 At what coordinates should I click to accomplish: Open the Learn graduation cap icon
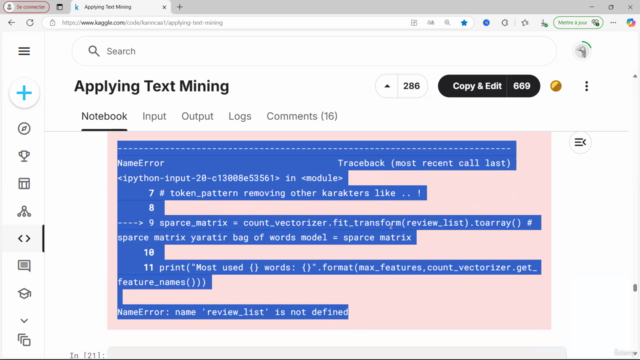[x=24, y=293]
